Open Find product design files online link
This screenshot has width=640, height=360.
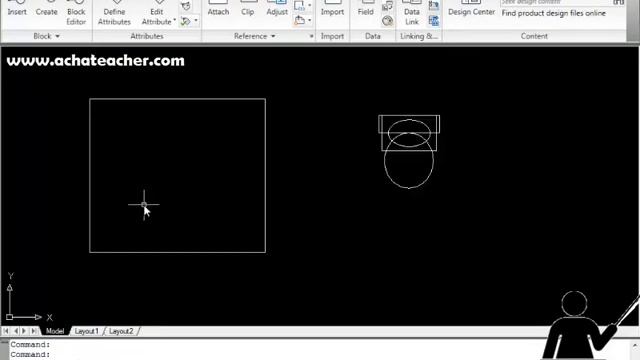tap(553, 13)
